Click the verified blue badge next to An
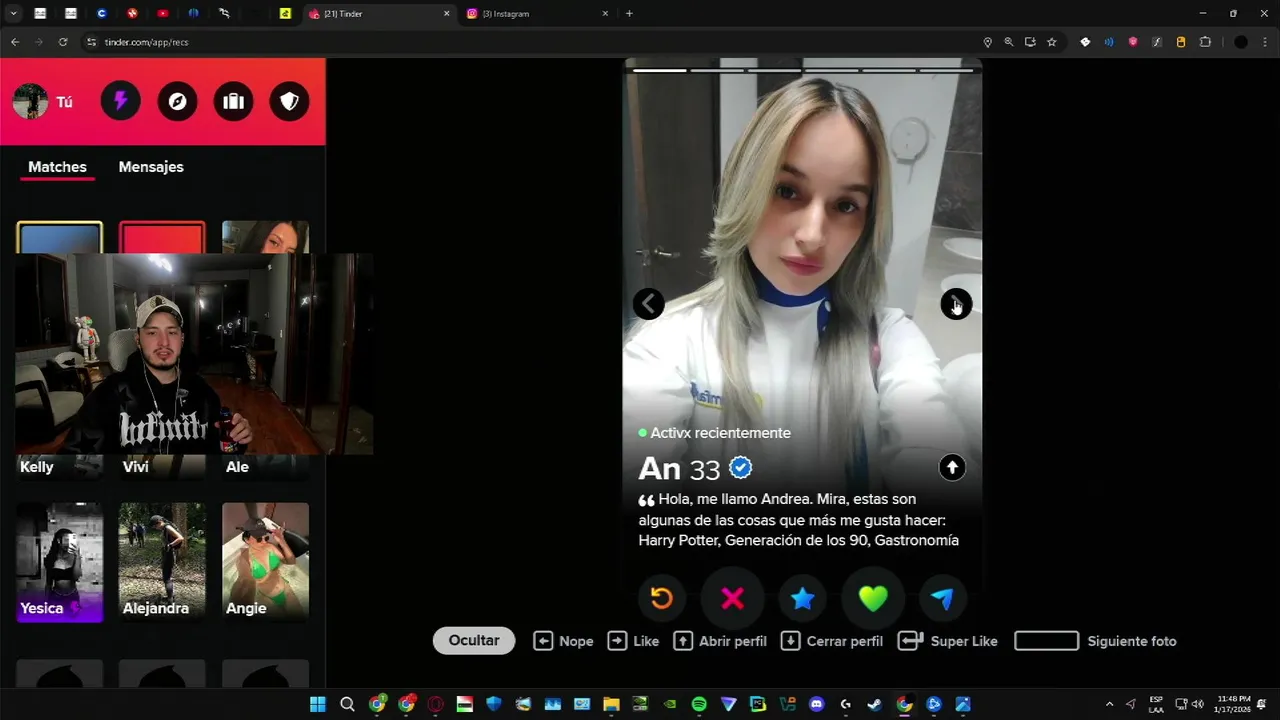Screen dimensions: 1280x720 pos(741,467)
